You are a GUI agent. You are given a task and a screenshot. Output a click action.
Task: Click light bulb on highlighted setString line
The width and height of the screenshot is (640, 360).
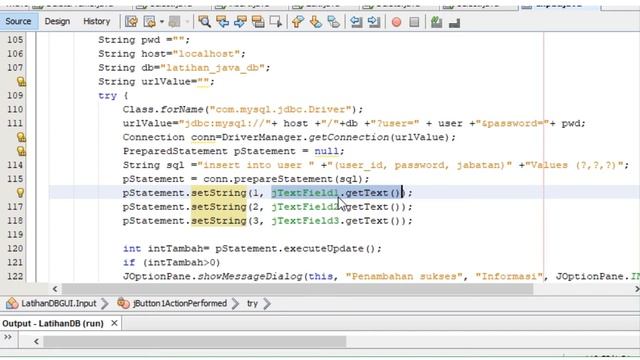click(x=20, y=193)
